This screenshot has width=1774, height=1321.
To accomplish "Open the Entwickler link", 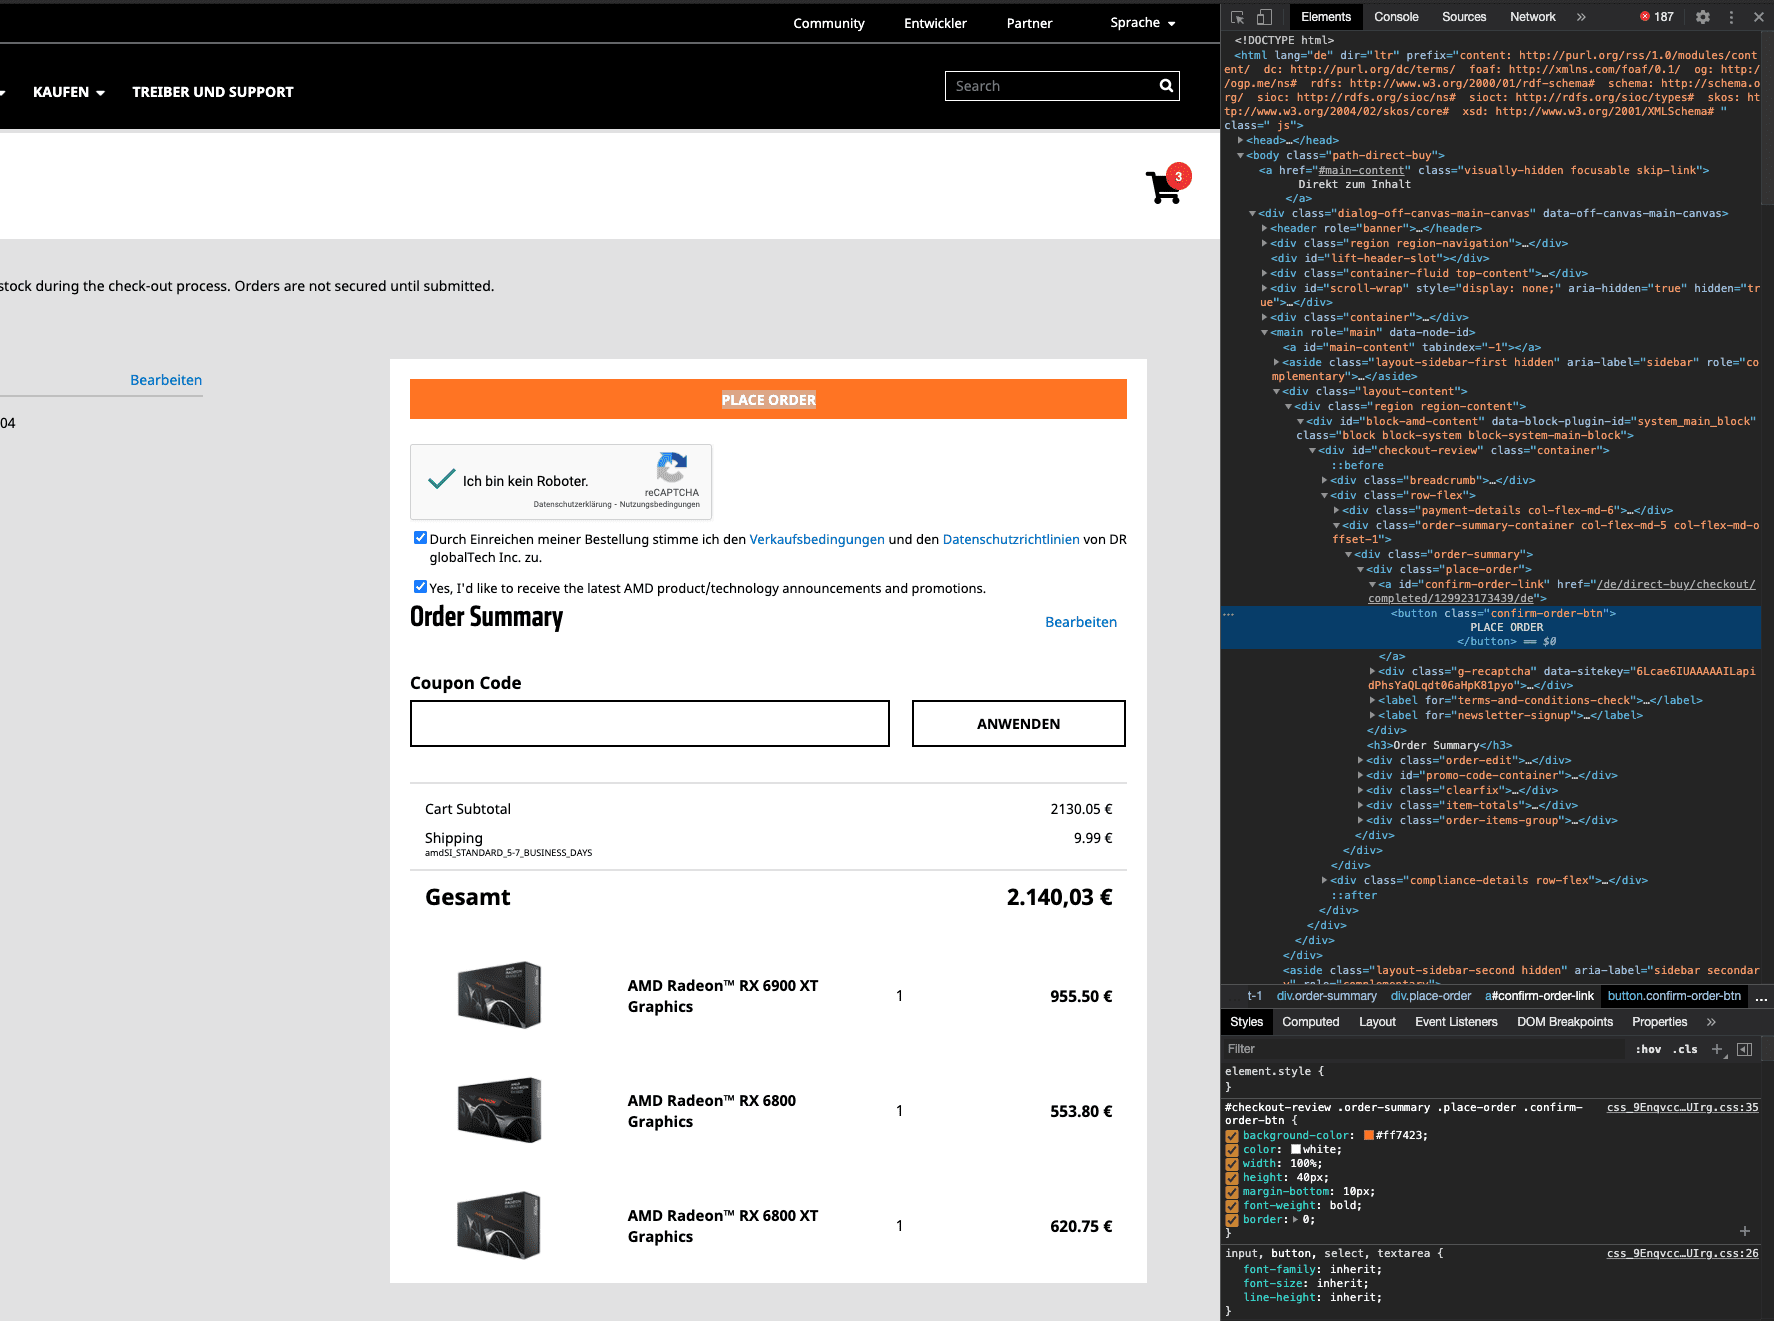I will coord(935,23).
